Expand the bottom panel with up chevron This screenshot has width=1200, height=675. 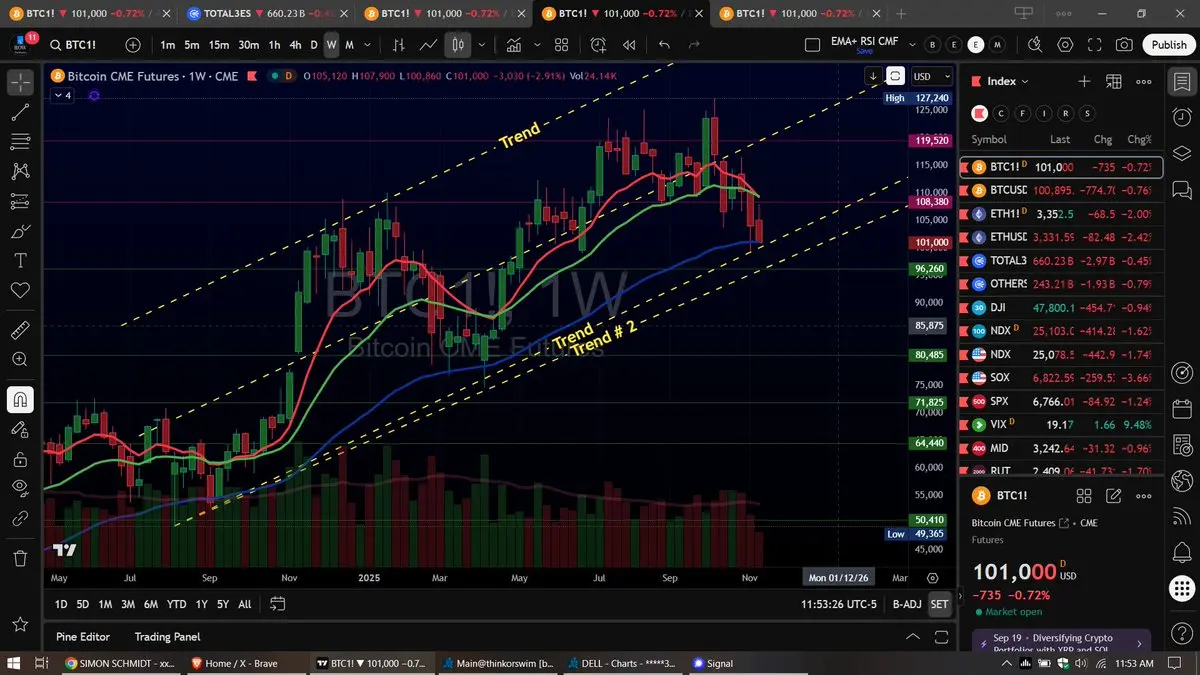[912, 636]
